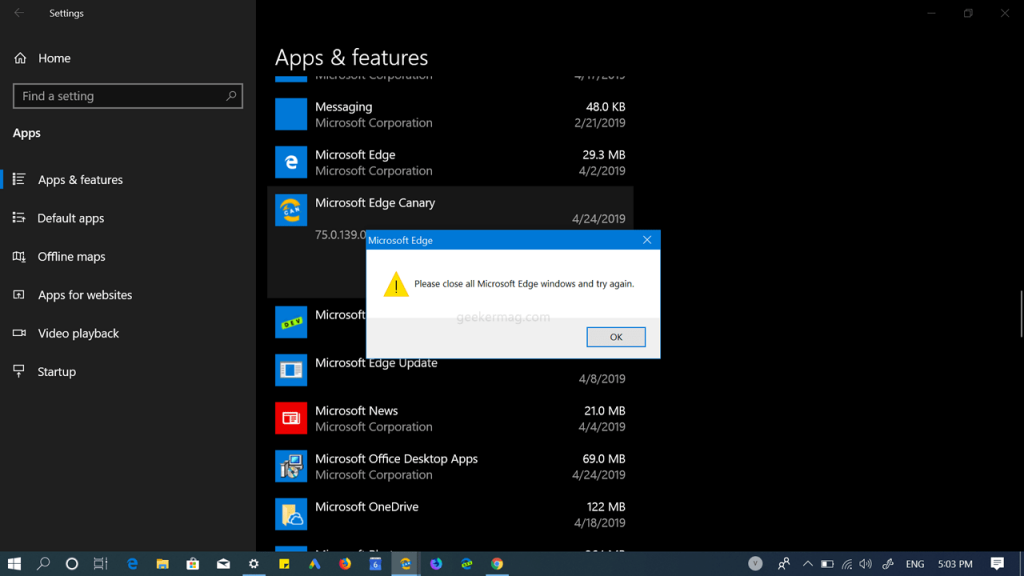1024x576 pixels.
Task: Click the search magnifier in Find a setting
Action: [x=231, y=96]
